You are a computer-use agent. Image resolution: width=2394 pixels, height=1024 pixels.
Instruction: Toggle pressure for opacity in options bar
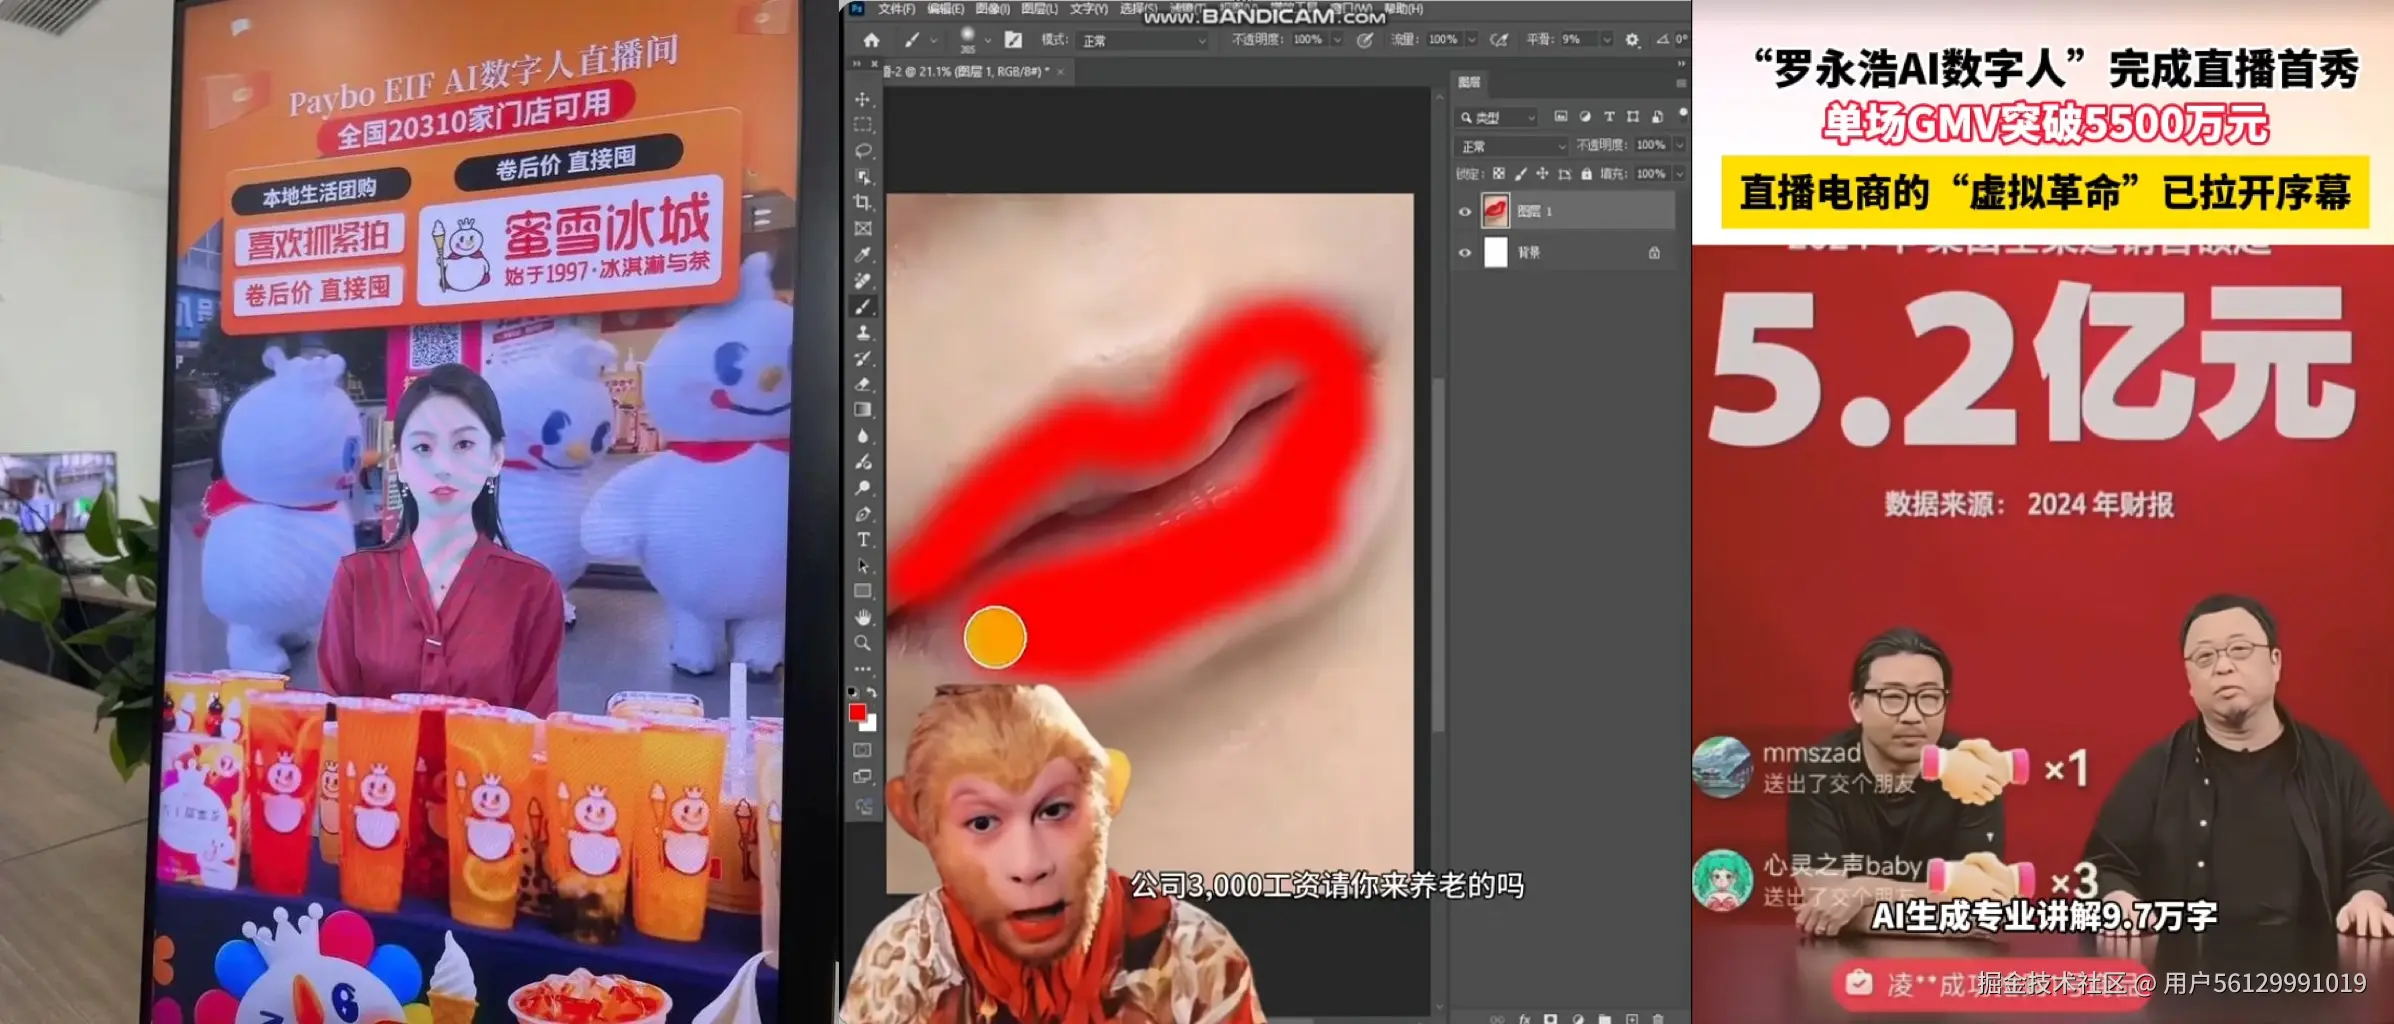[1364, 40]
